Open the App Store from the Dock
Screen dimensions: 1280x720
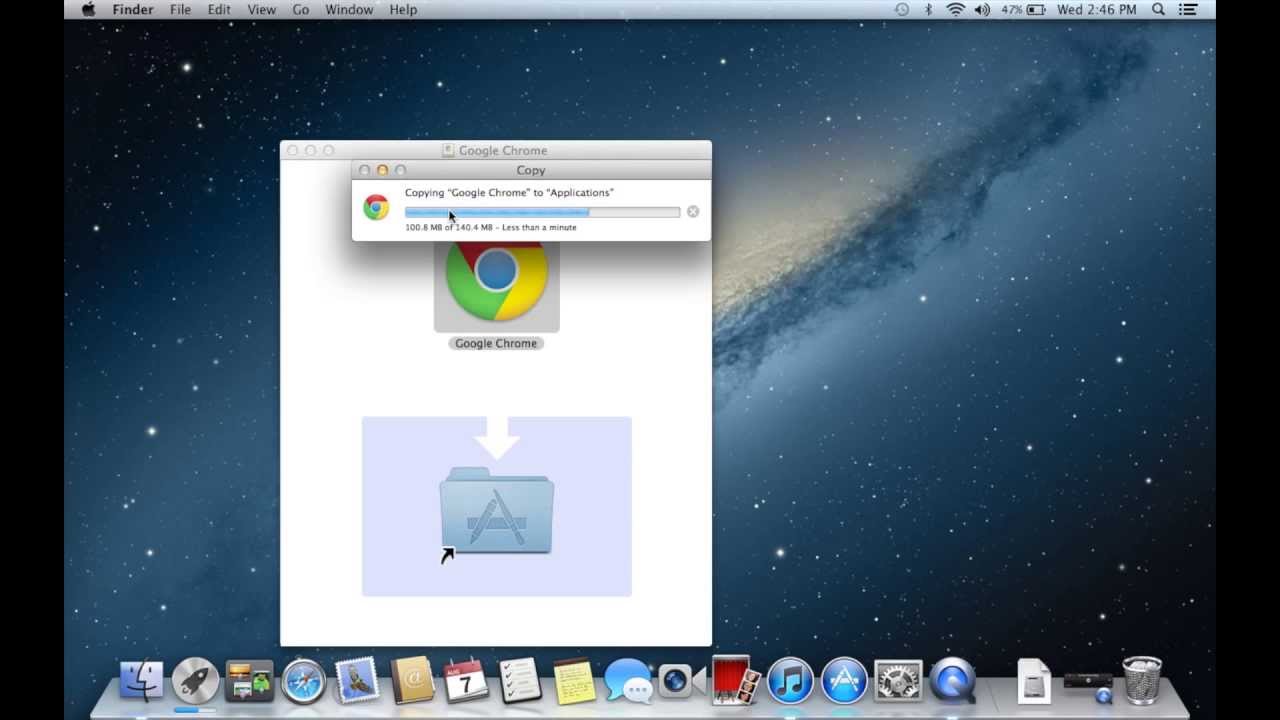pyautogui.click(x=843, y=681)
